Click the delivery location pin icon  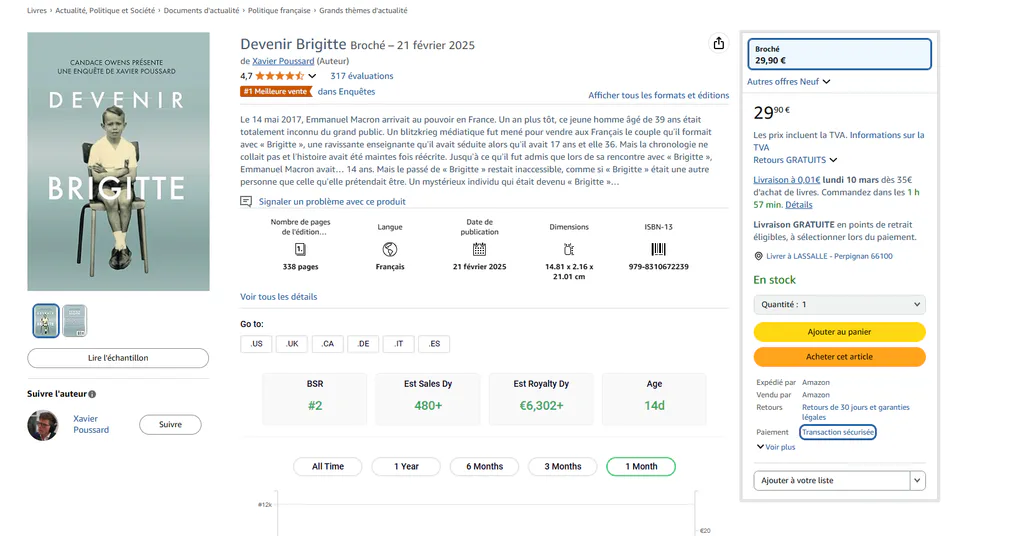[758, 257]
